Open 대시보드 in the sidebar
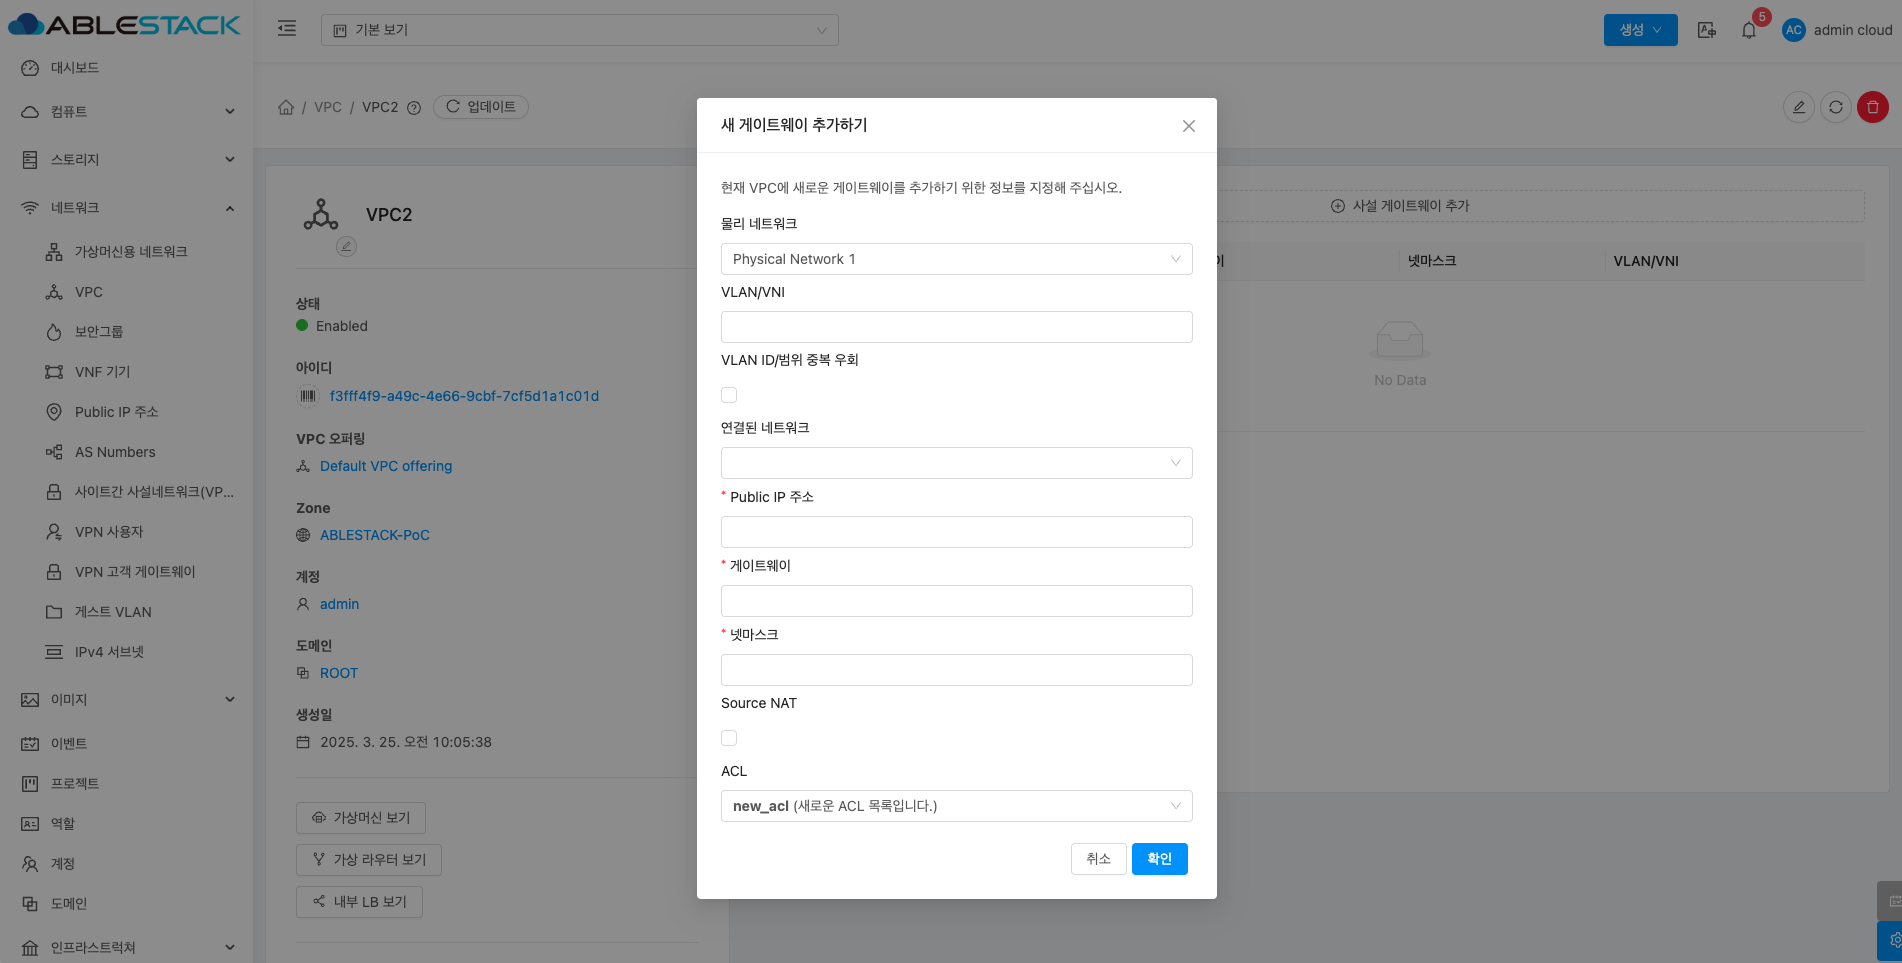 pos(127,68)
